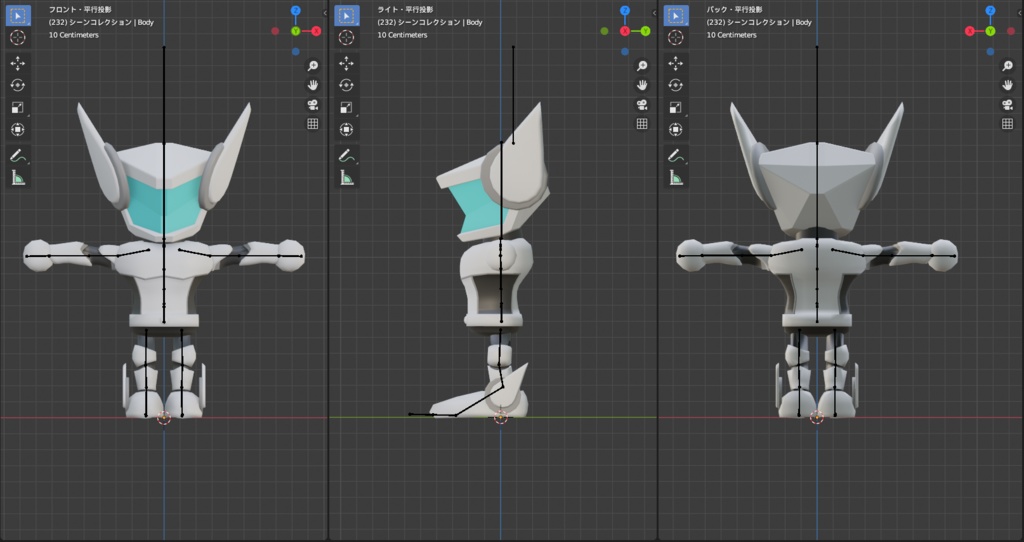Viewport: 1024px width, 542px height.
Task: Pick the 3D Cursor tool in Back viewport
Action: [676, 37]
